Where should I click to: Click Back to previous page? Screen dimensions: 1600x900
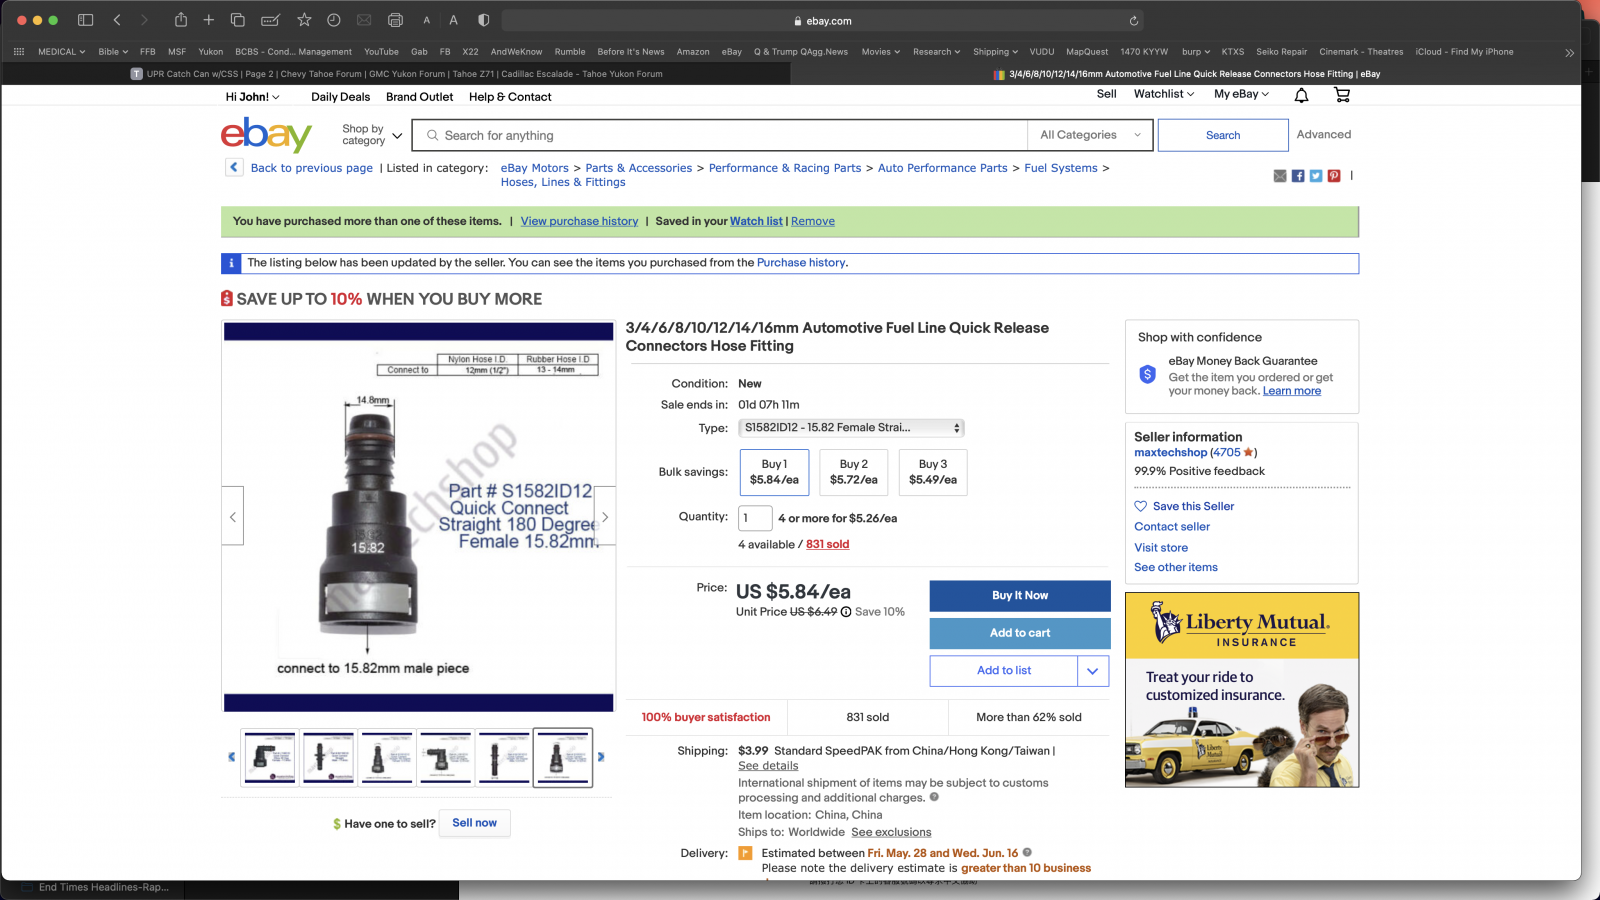(x=312, y=168)
